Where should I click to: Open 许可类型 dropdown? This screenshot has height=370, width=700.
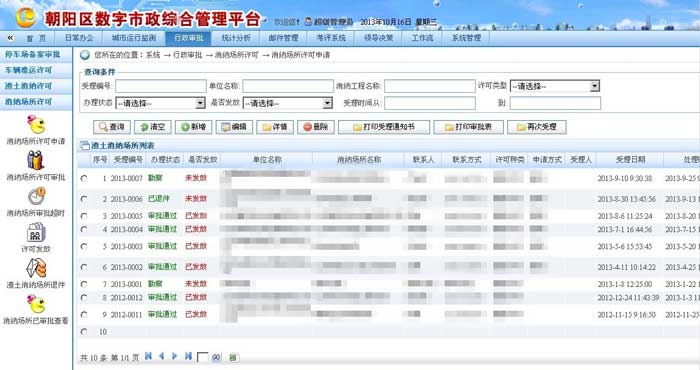(x=555, y=86)
